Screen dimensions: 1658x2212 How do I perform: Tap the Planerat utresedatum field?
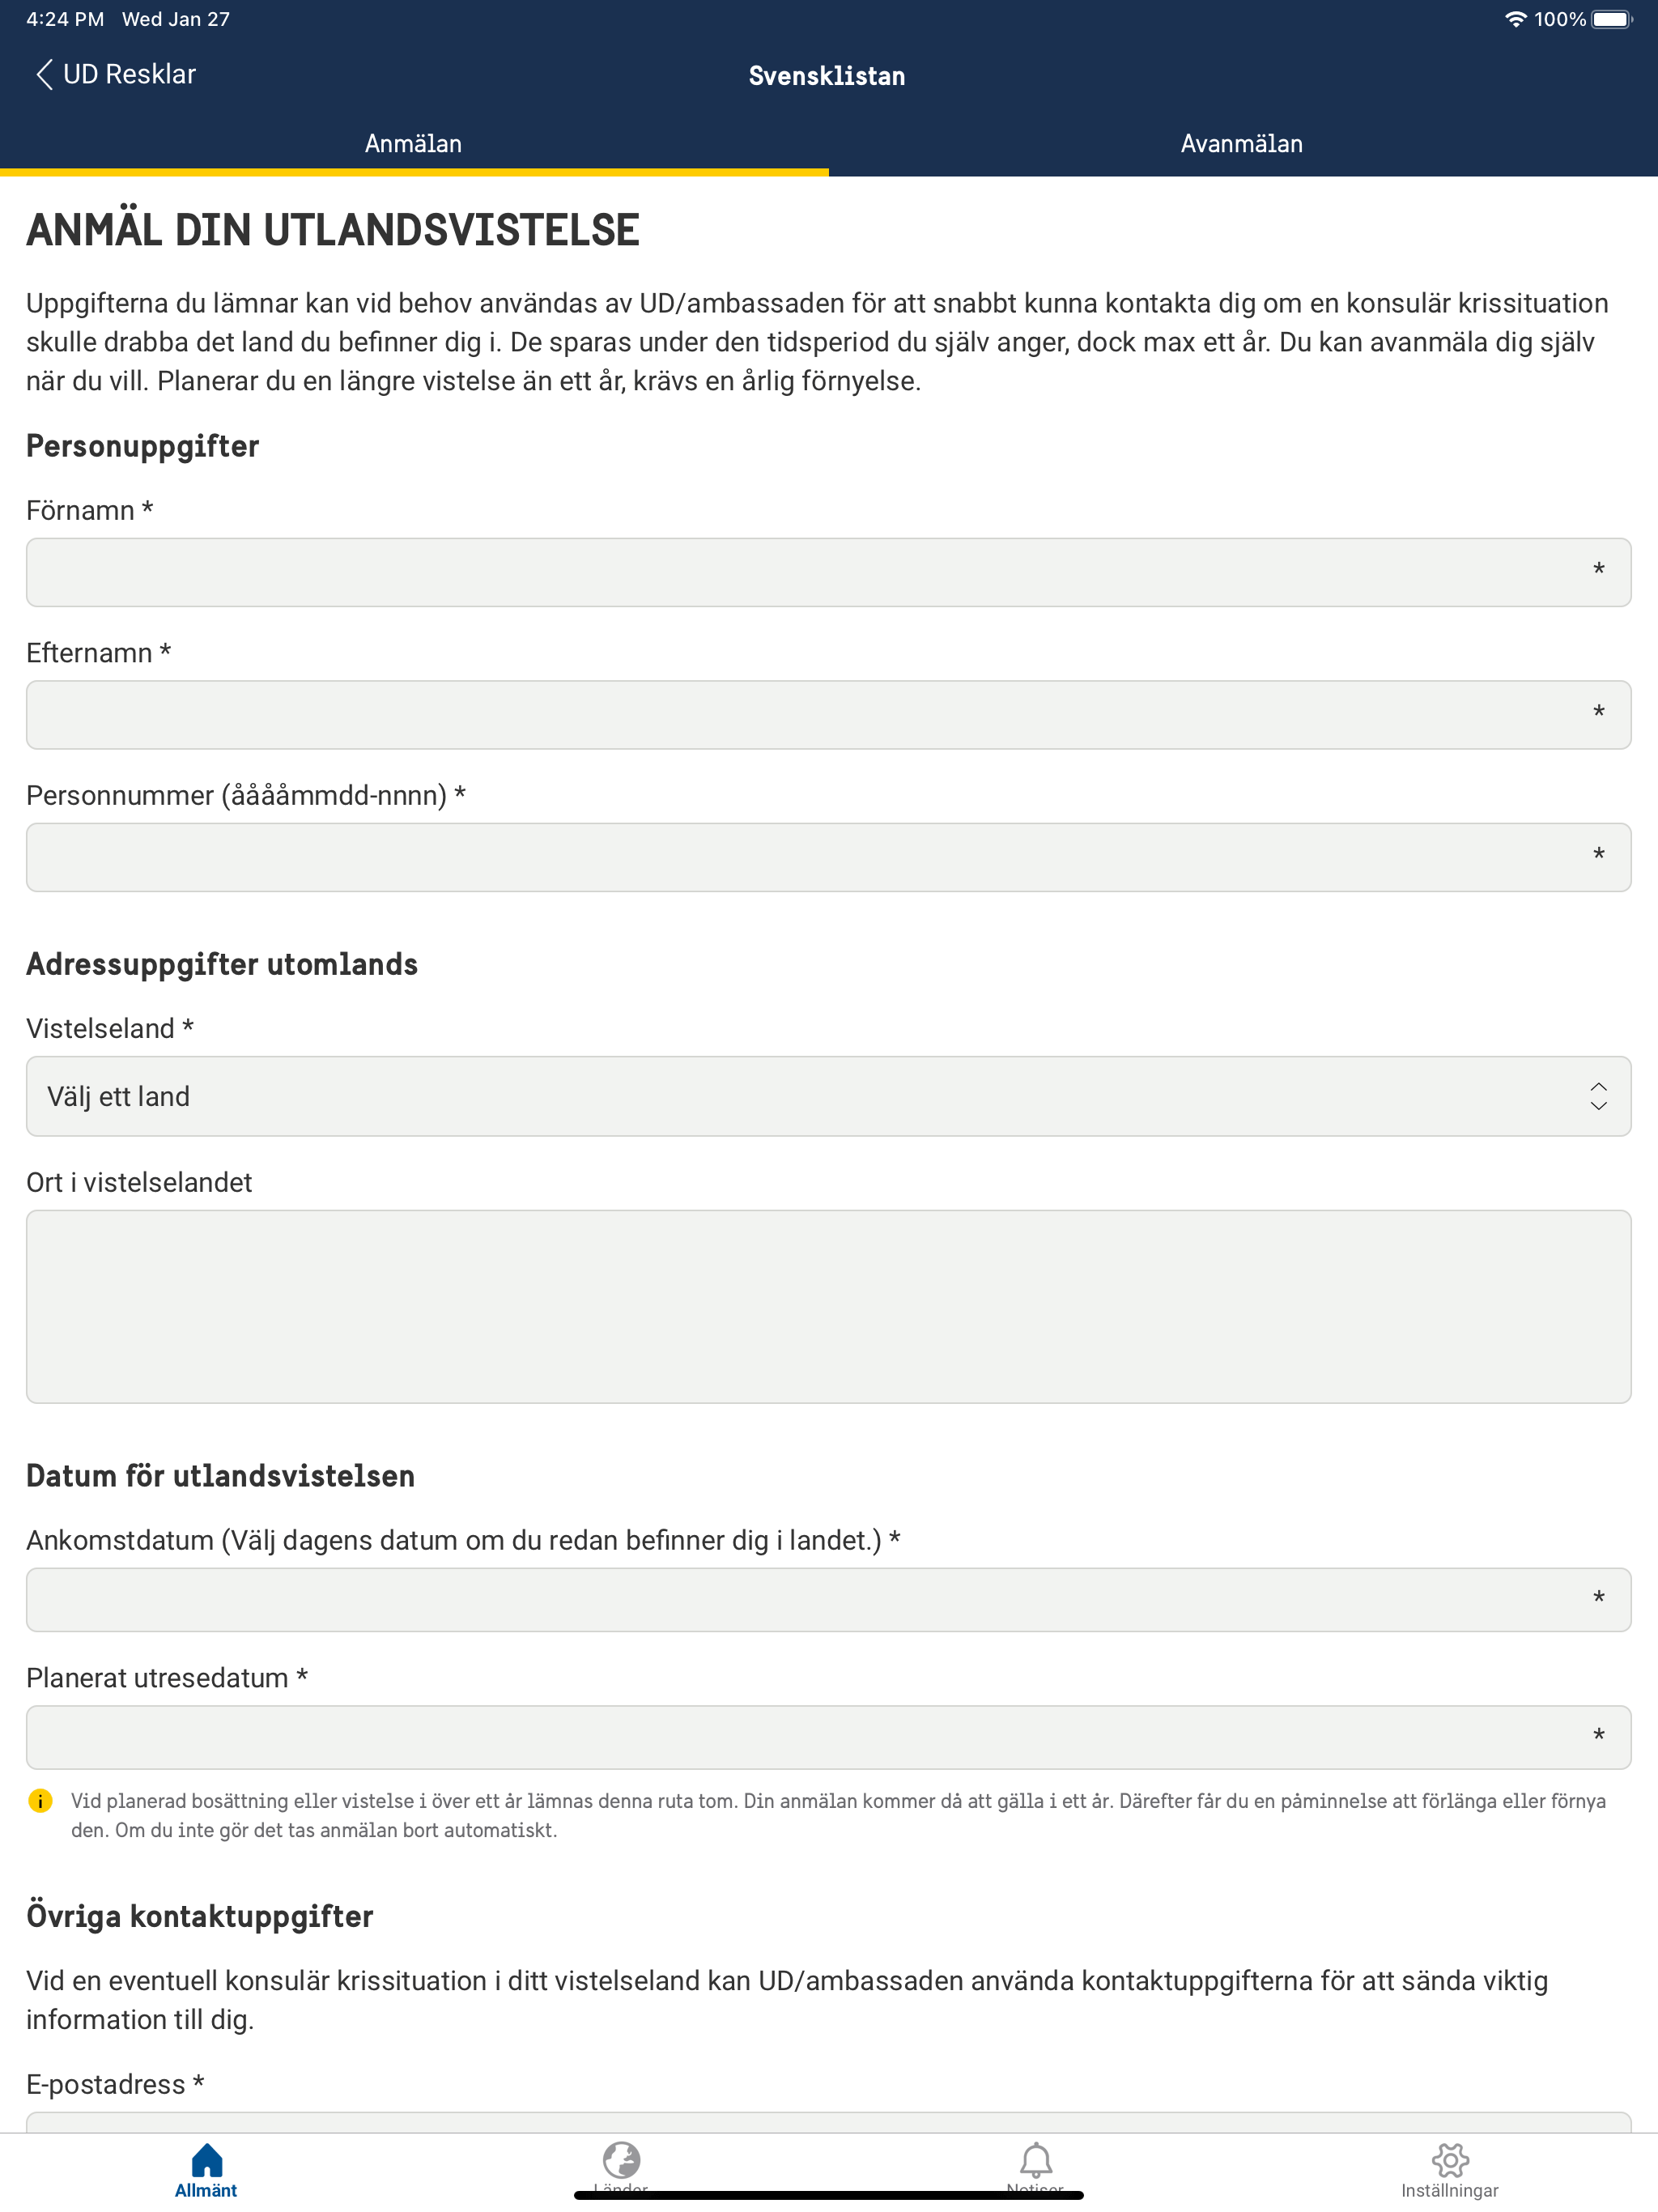pos(828,1737)
